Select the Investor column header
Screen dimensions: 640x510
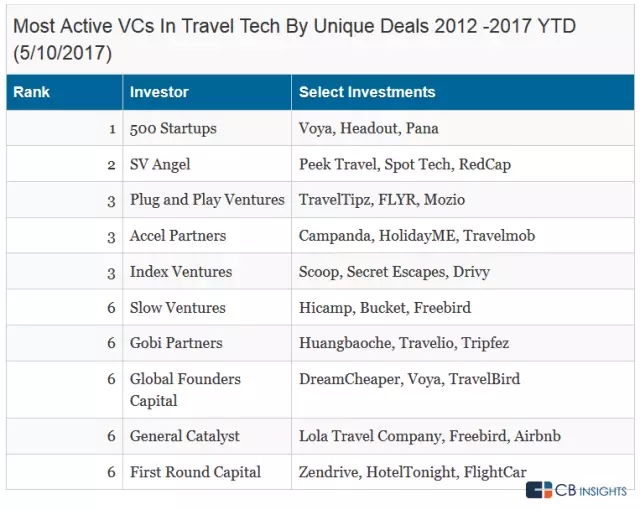click(207, 92)
